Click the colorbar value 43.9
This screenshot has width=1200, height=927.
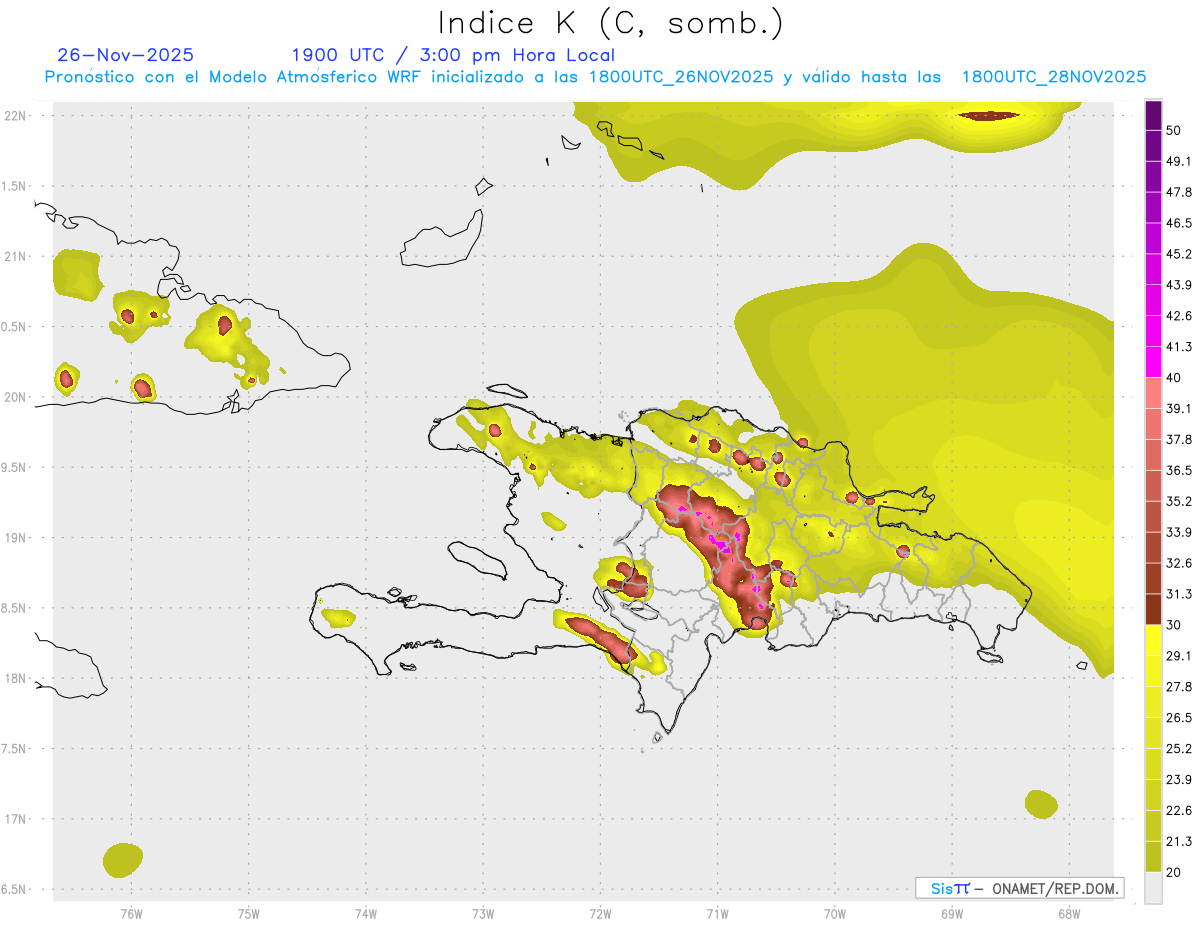(1179, 285)
